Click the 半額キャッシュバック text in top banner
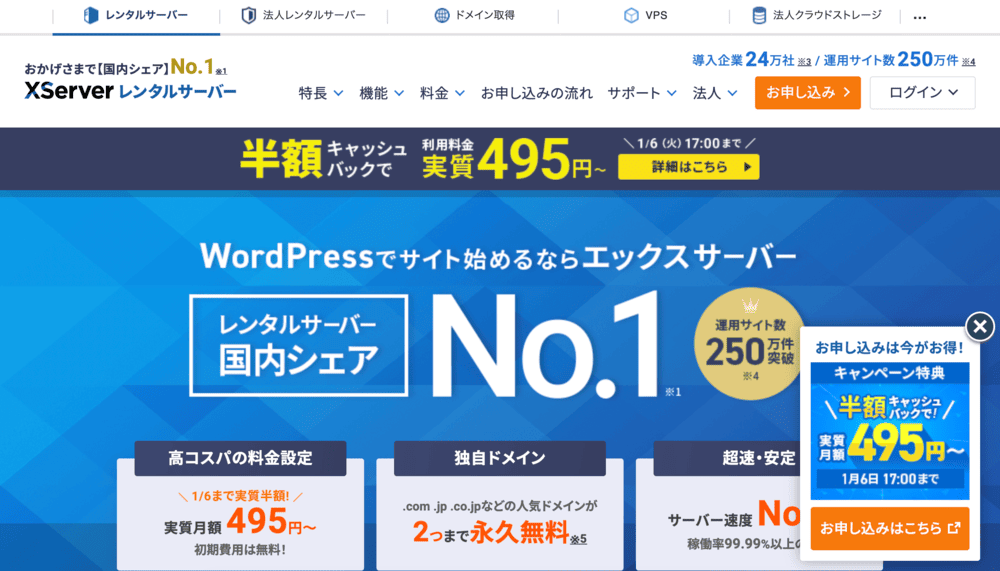The height and width of the screenshot is (571, 1000). [324, 159]
